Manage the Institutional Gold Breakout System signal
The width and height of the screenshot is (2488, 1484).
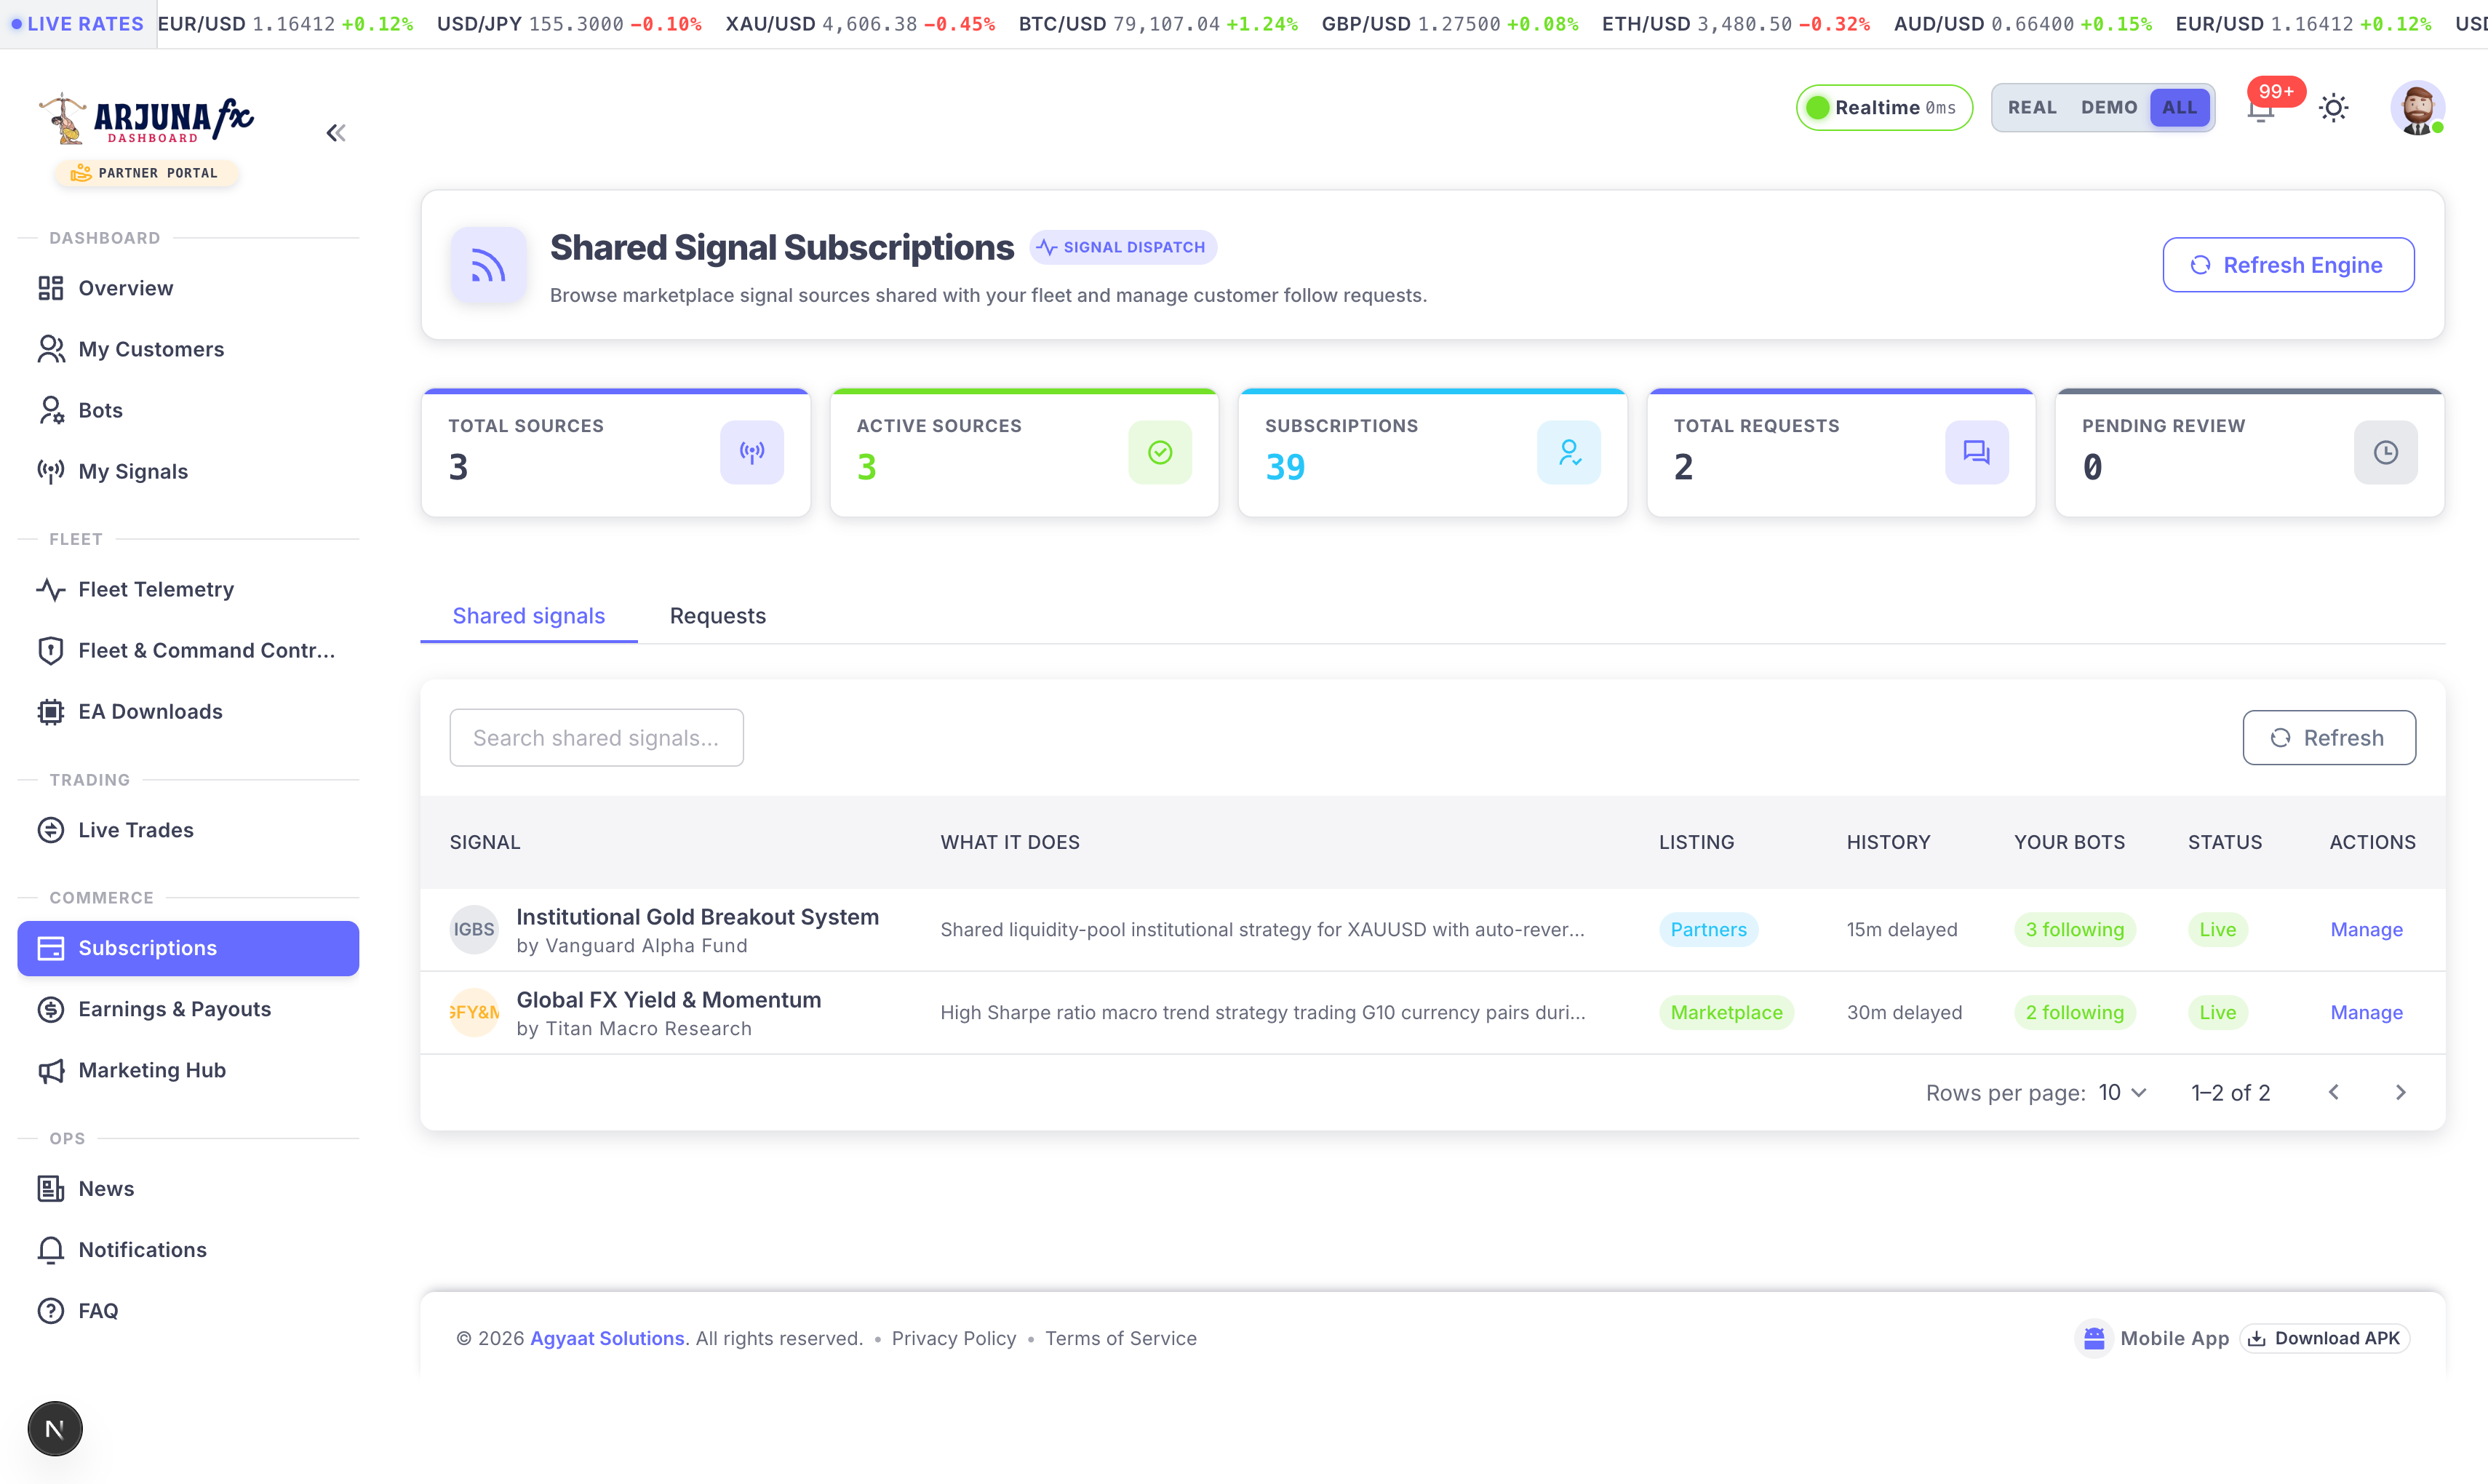point(2366,930)
